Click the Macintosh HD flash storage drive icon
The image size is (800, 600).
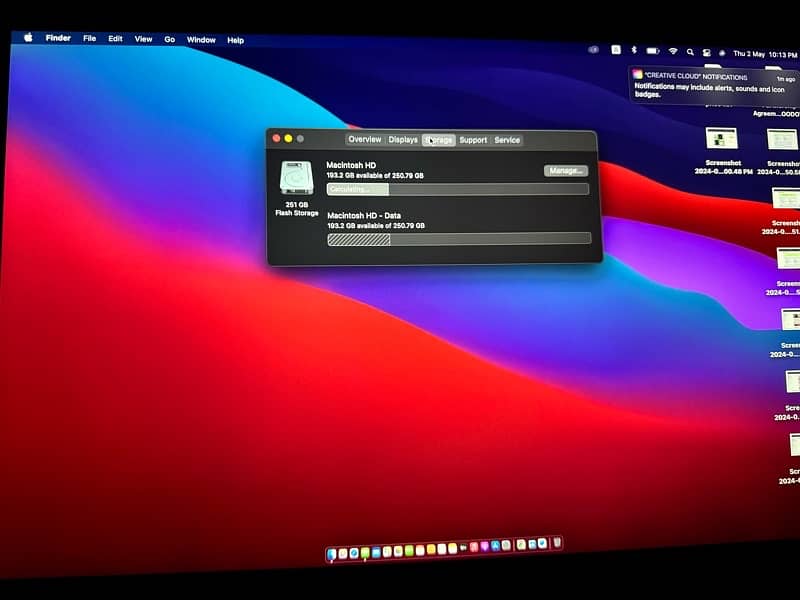pos(295,178)
